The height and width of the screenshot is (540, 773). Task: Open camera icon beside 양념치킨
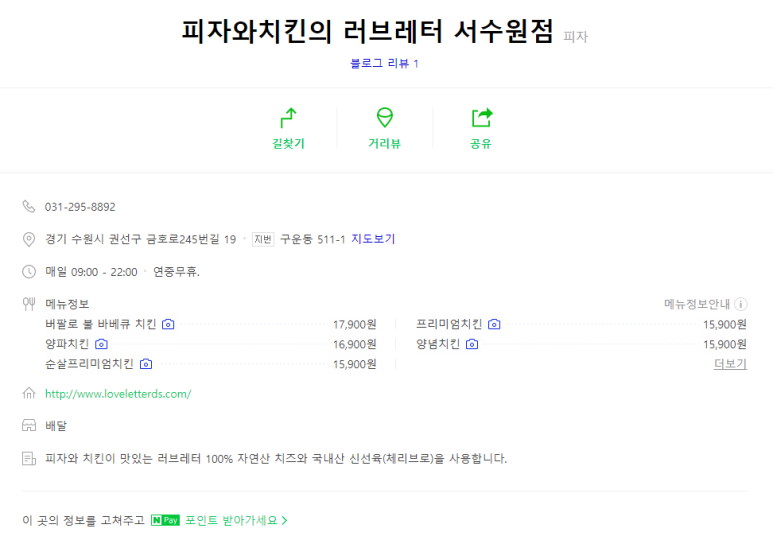472,344
